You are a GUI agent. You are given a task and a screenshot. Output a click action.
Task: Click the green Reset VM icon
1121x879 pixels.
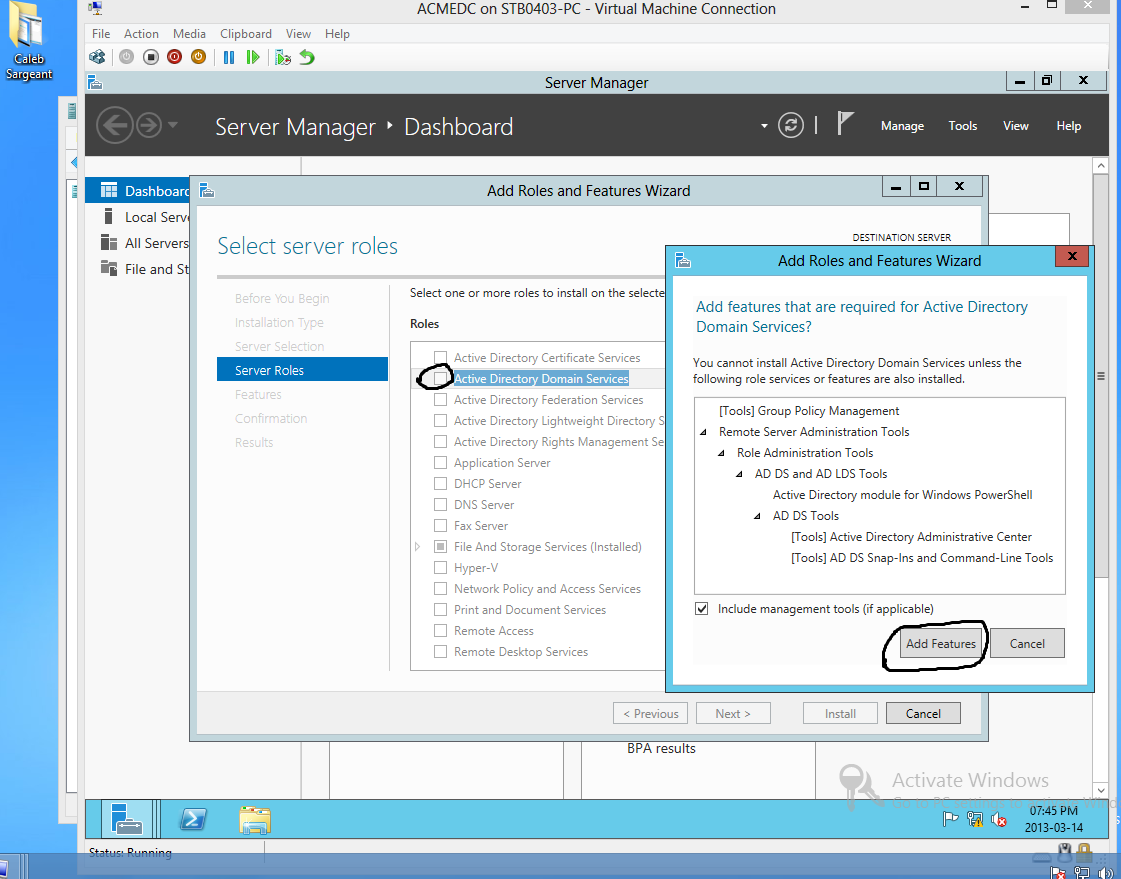pyautogui.click(x=253, y=57)
